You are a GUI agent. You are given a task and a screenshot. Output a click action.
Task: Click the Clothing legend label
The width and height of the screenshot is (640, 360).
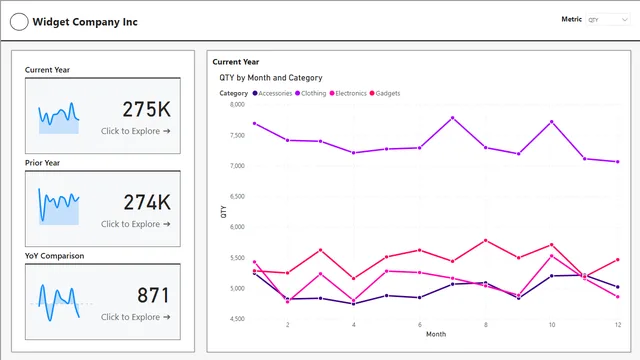(313, 93)
